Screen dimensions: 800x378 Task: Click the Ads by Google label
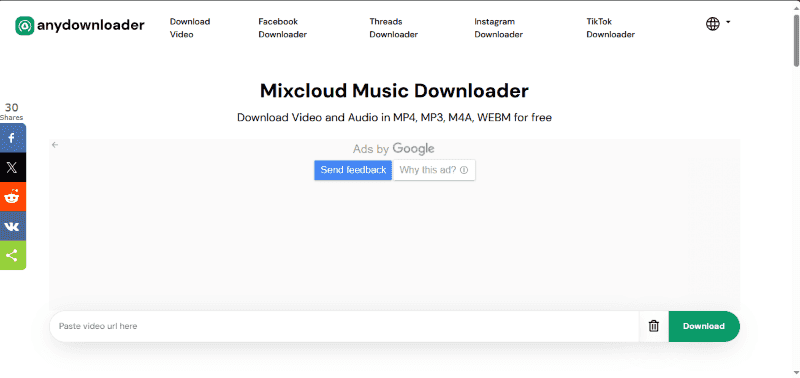[x=393, y=148]
